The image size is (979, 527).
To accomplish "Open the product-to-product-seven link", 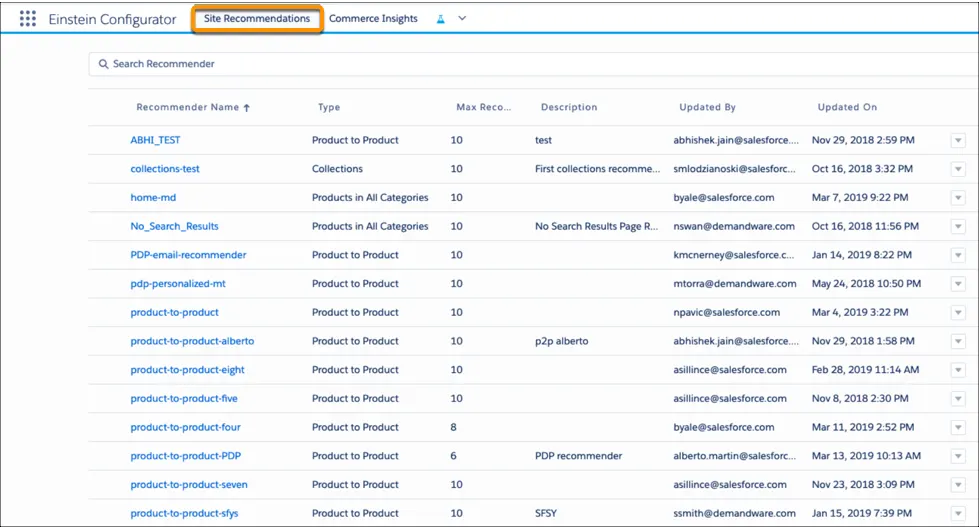I will pos(189,485).
